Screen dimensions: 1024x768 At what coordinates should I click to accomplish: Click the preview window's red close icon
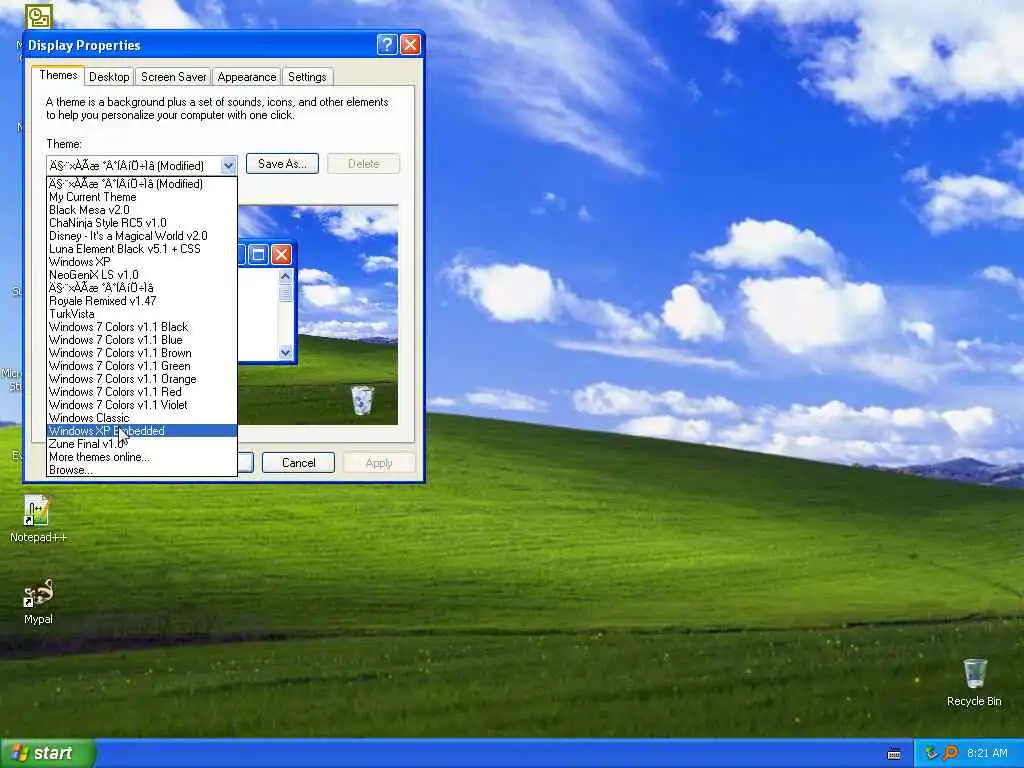[x=281, y=254]
